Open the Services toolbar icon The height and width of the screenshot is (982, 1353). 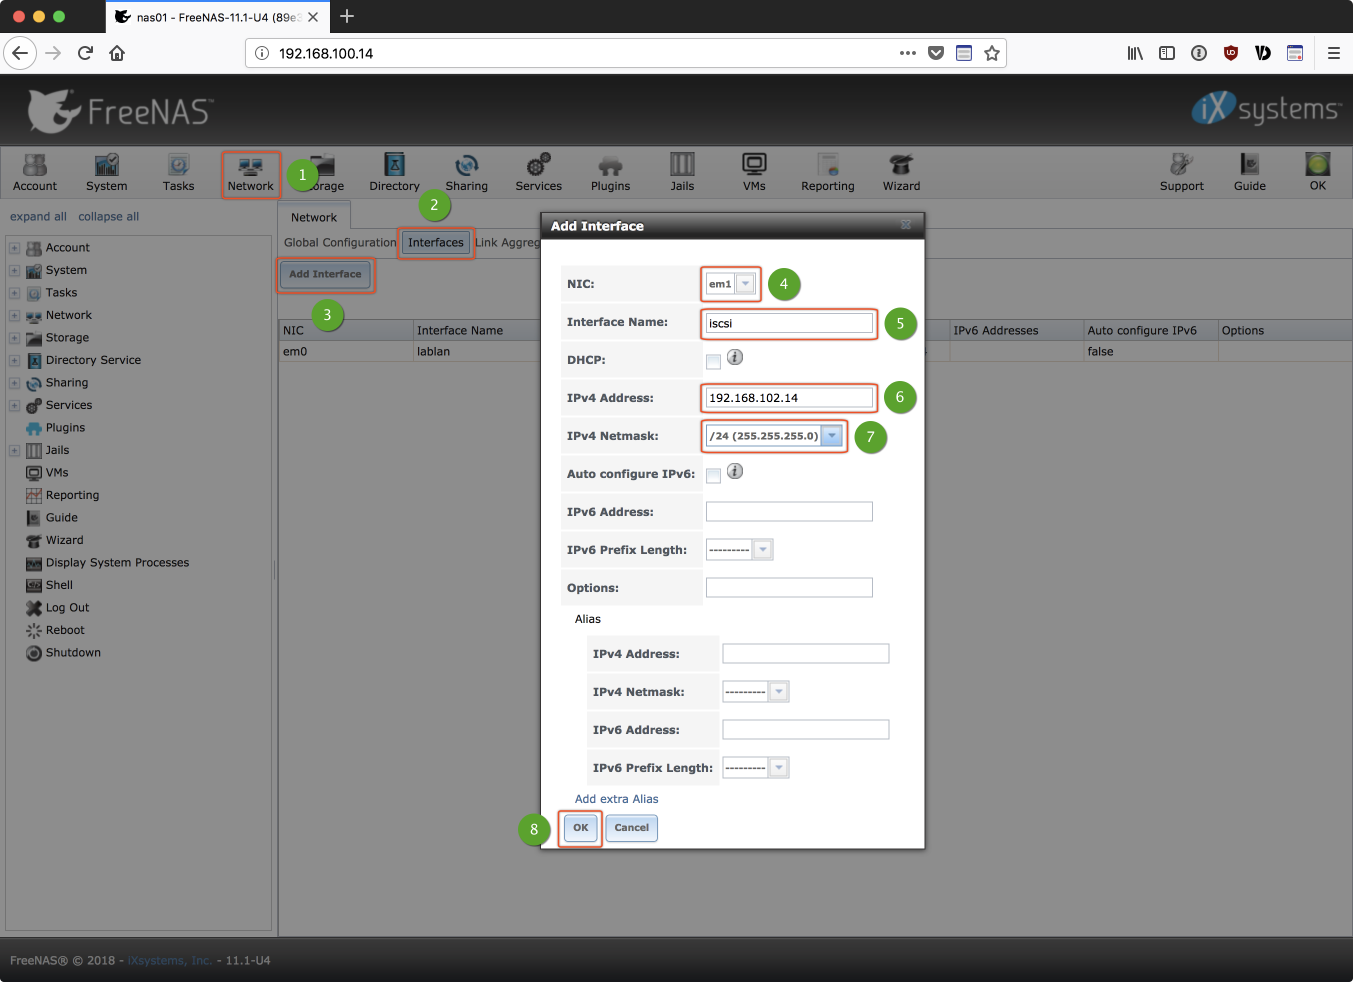pos(538,171)
